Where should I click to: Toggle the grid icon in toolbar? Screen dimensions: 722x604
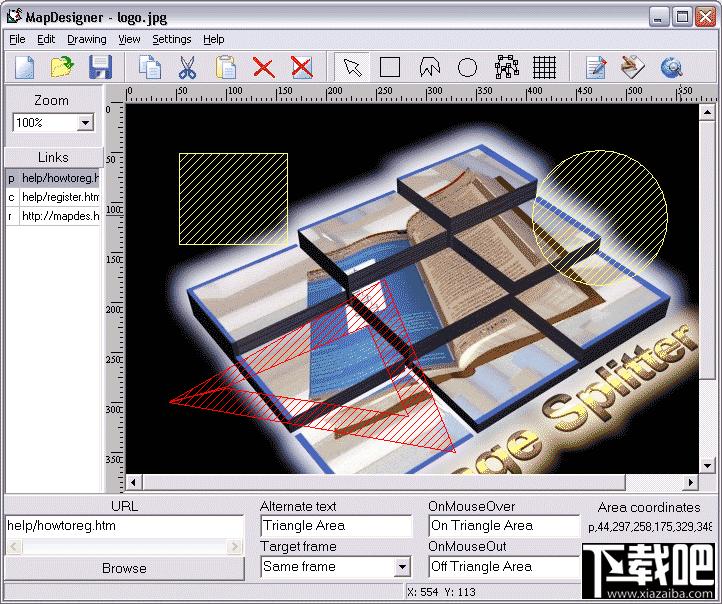(544, 67)
